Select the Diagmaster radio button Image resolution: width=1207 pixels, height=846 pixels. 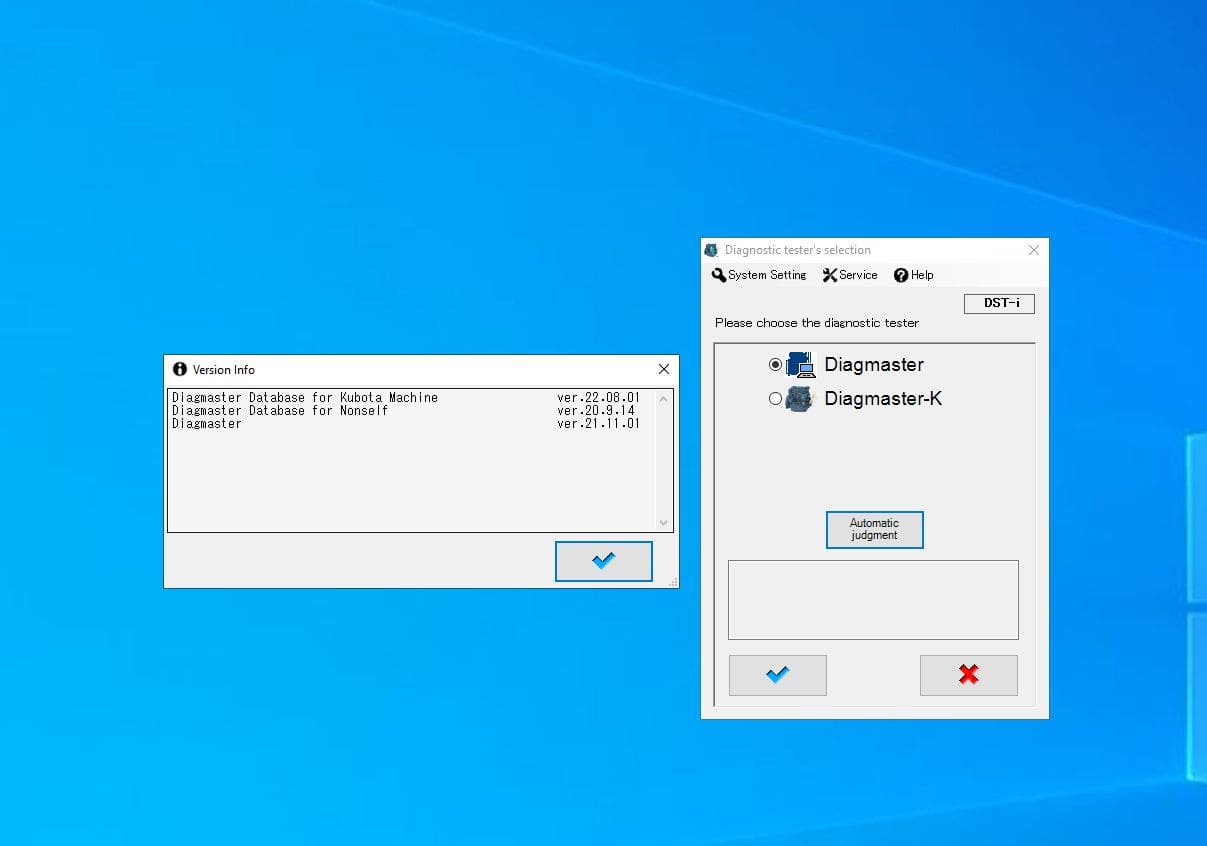pyautogui.click(x=776, y=365)
